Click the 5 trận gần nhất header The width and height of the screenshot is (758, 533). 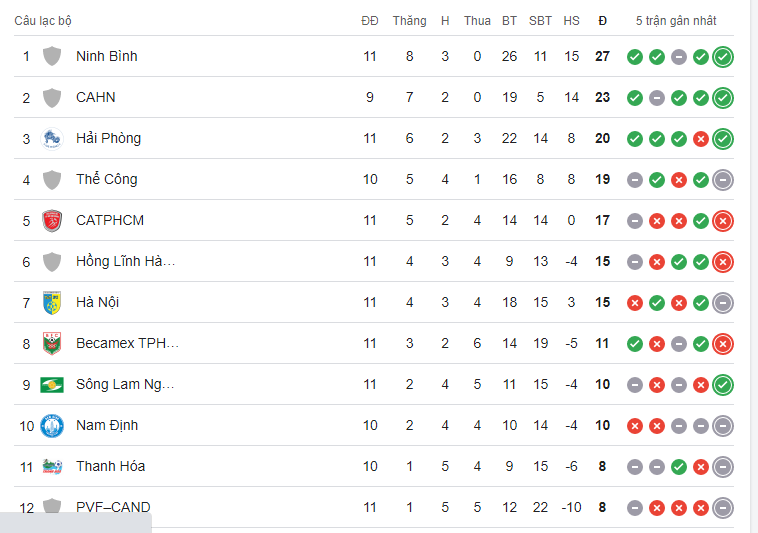point(676,21)
